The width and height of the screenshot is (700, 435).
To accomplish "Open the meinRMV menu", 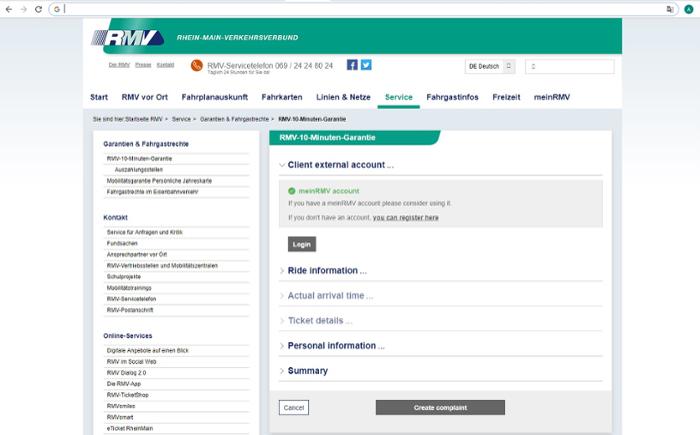I will pyautogui.click(x=552, y=97).
